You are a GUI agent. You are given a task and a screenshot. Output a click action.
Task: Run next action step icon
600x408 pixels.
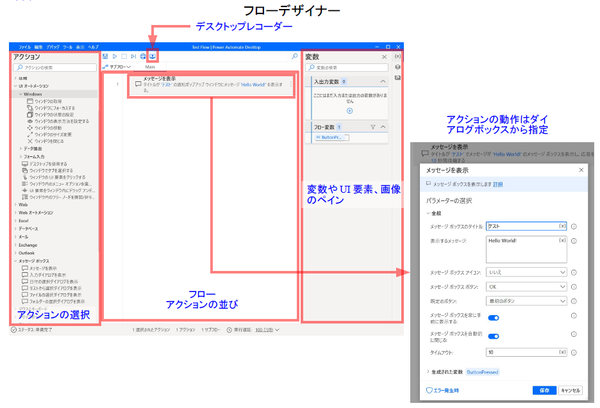[x=133, y=56]
